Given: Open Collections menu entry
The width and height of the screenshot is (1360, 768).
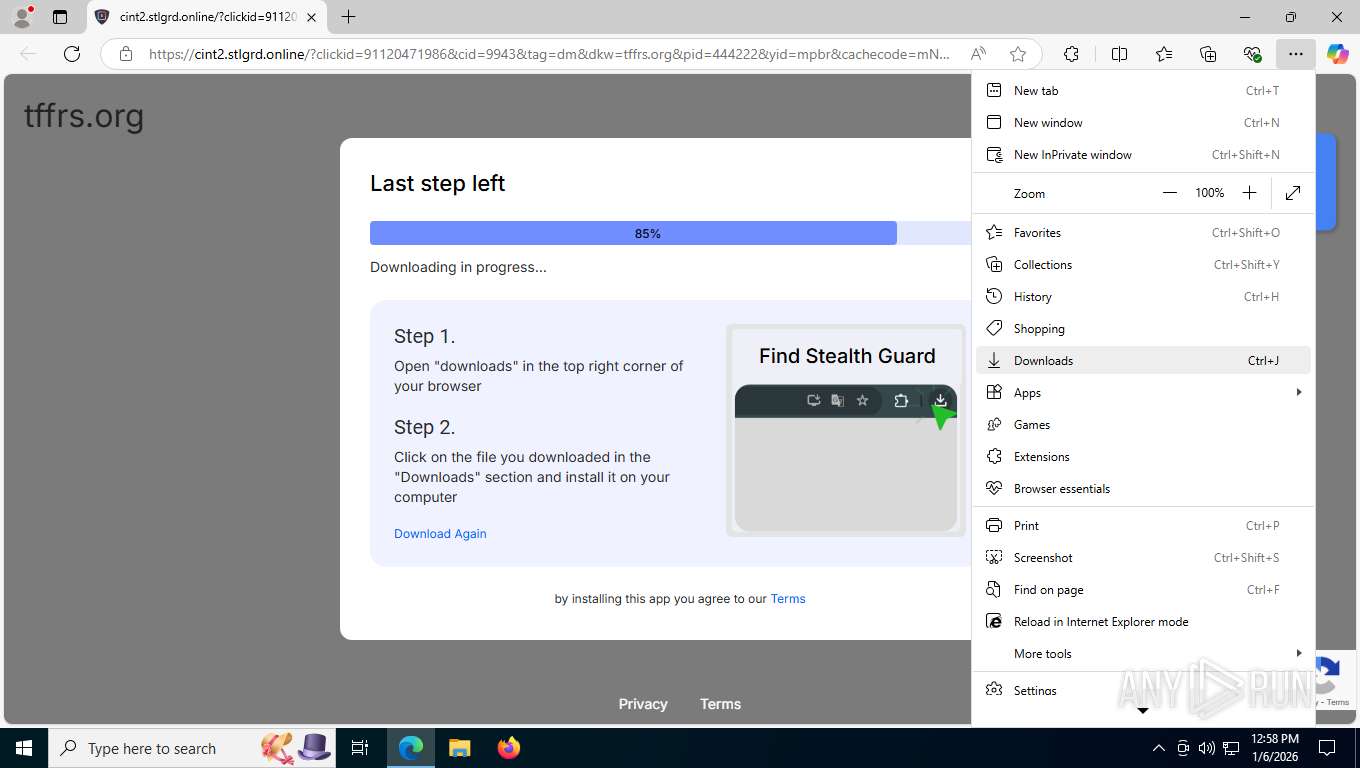Looking at the screenshot, I should (x=1143, y=265).
